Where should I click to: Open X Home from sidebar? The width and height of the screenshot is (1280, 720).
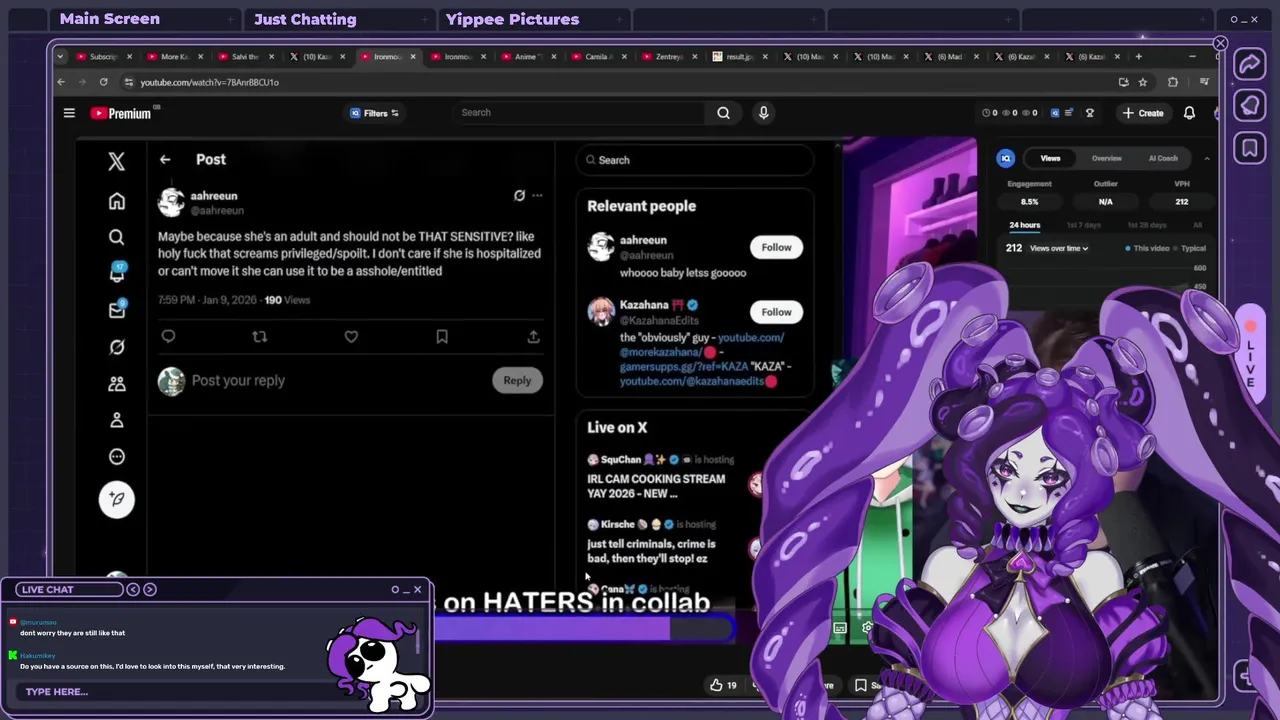click(116, 202)
